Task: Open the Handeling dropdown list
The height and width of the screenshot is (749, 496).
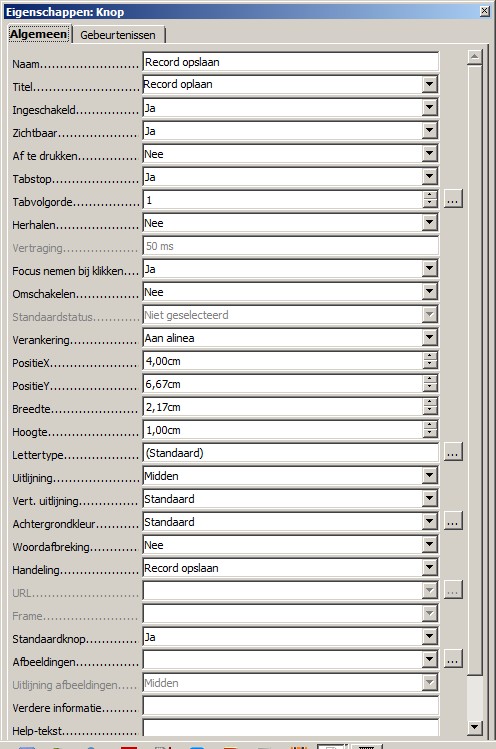Action: tap(430, 567)
